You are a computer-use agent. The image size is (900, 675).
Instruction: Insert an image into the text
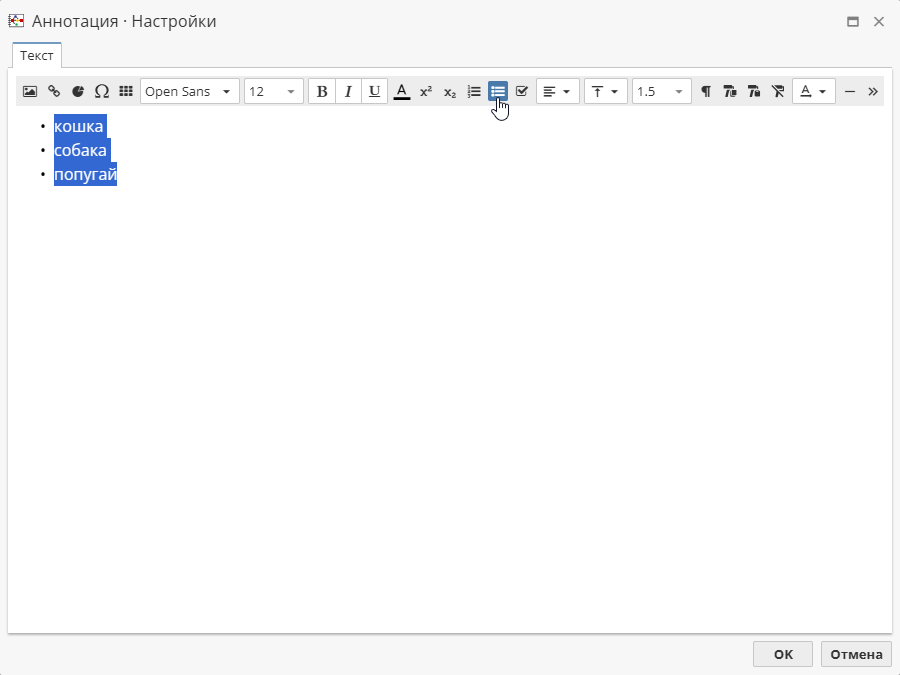pyautogui.click(x=29, y=91)
